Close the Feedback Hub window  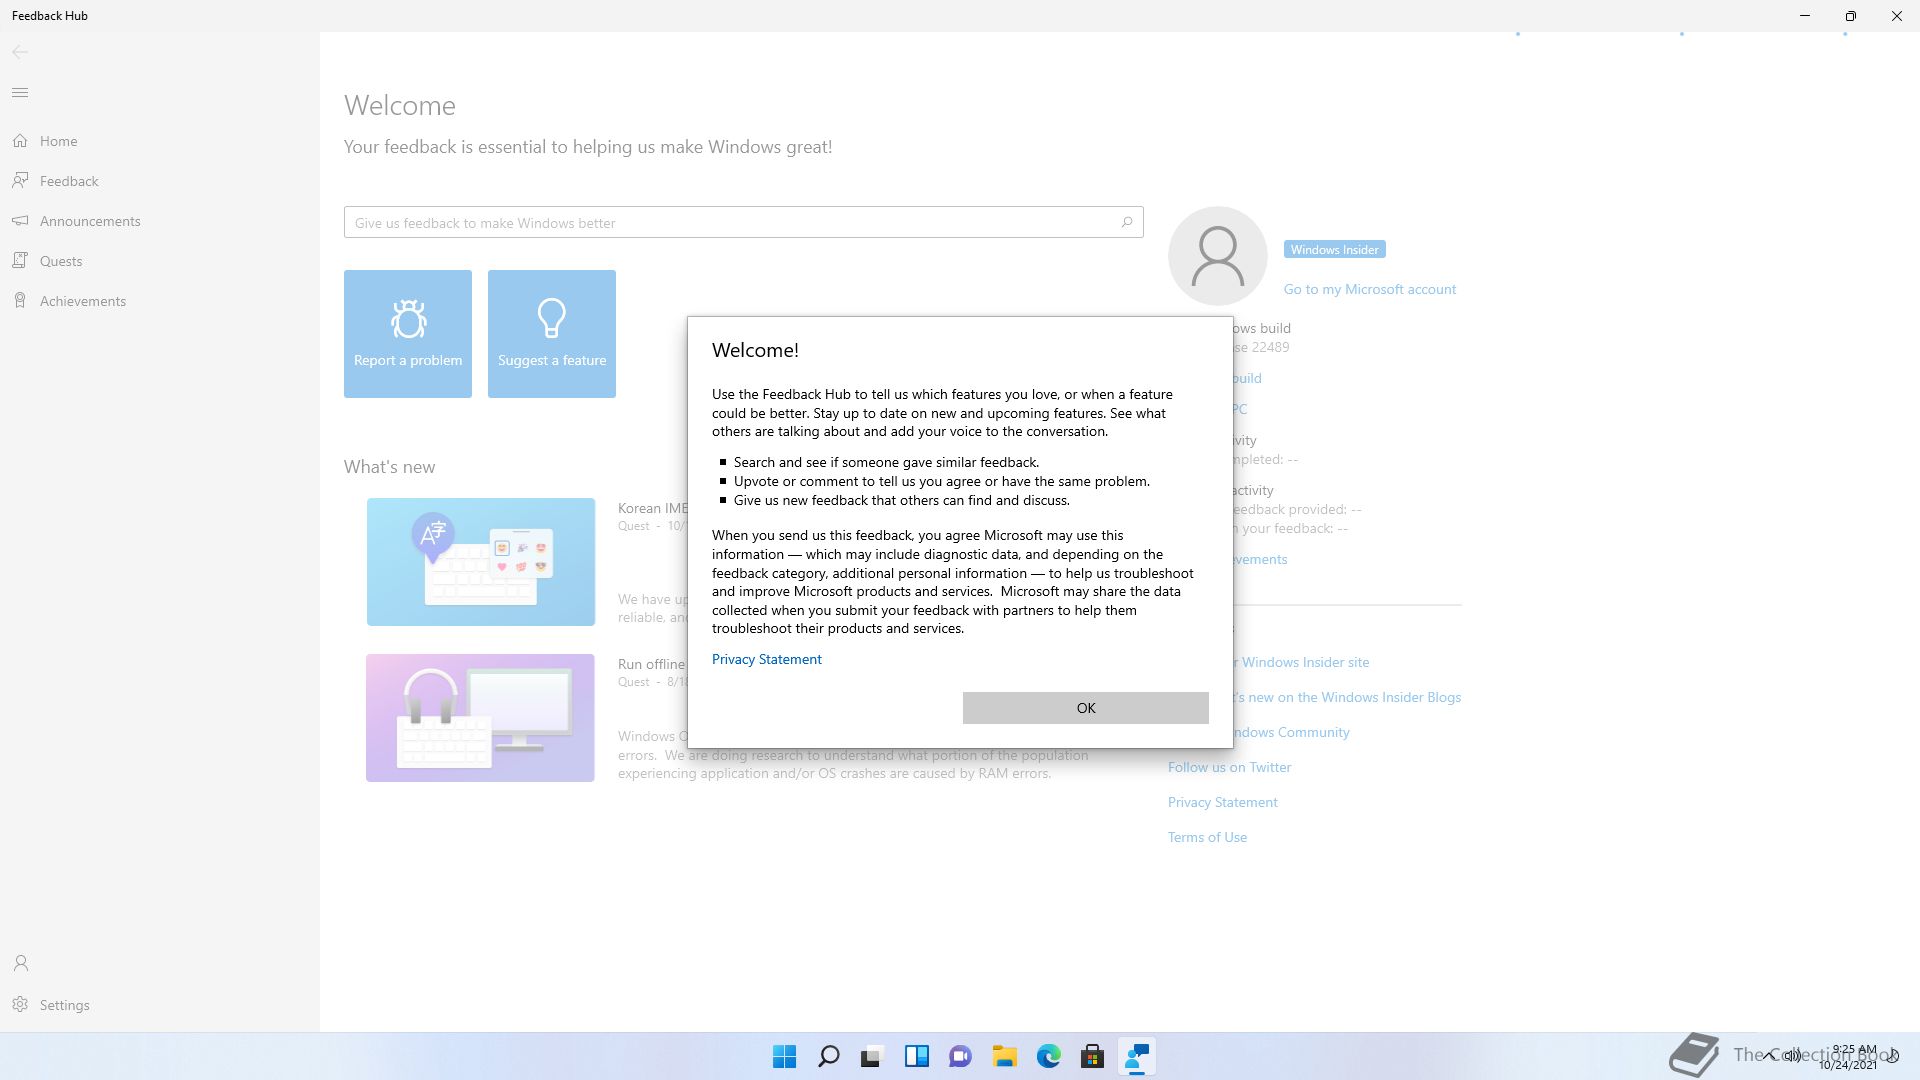pyautogui.click(x=1897, y=16)
